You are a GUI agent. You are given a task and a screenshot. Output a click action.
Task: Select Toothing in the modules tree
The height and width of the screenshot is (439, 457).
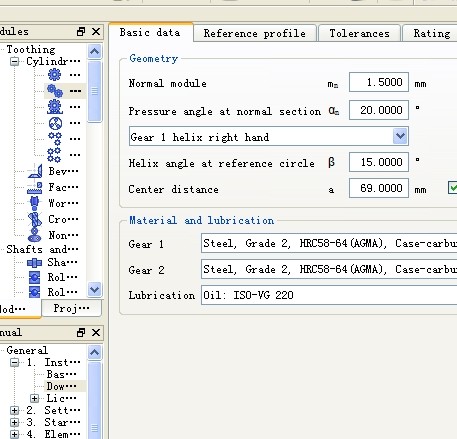(31, 49)
